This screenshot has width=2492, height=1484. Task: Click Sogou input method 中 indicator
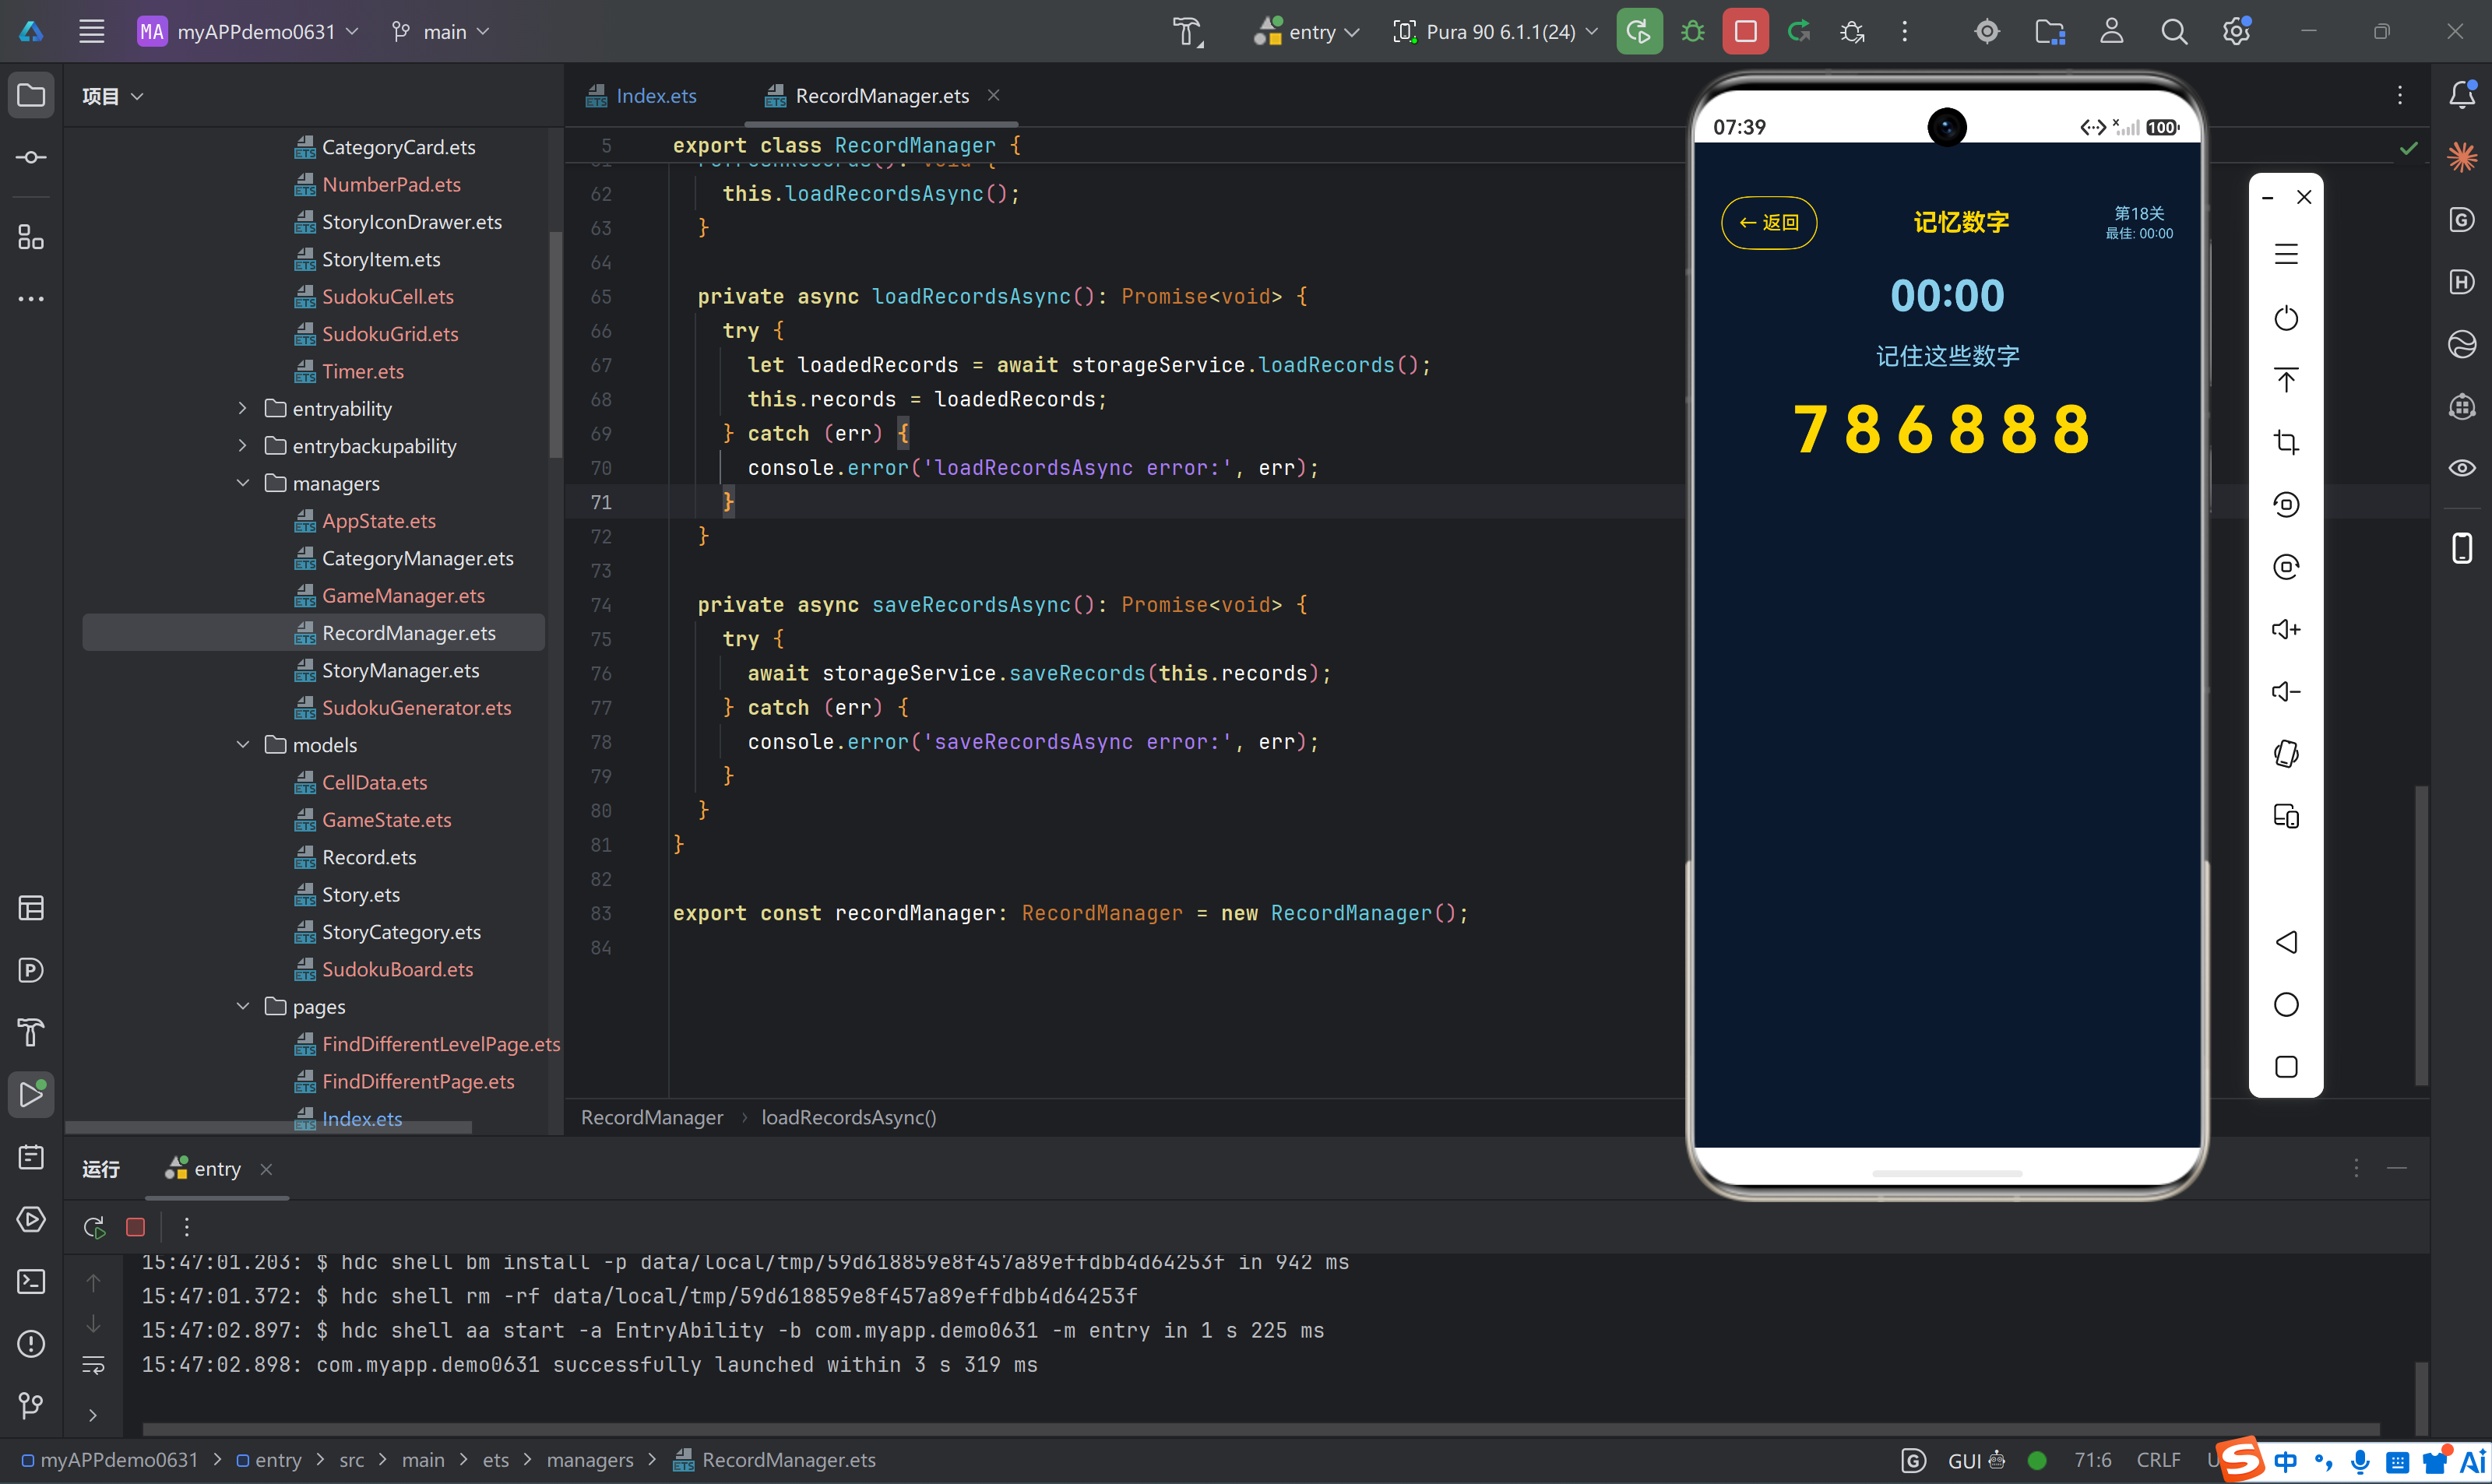click(2285, 1461)
